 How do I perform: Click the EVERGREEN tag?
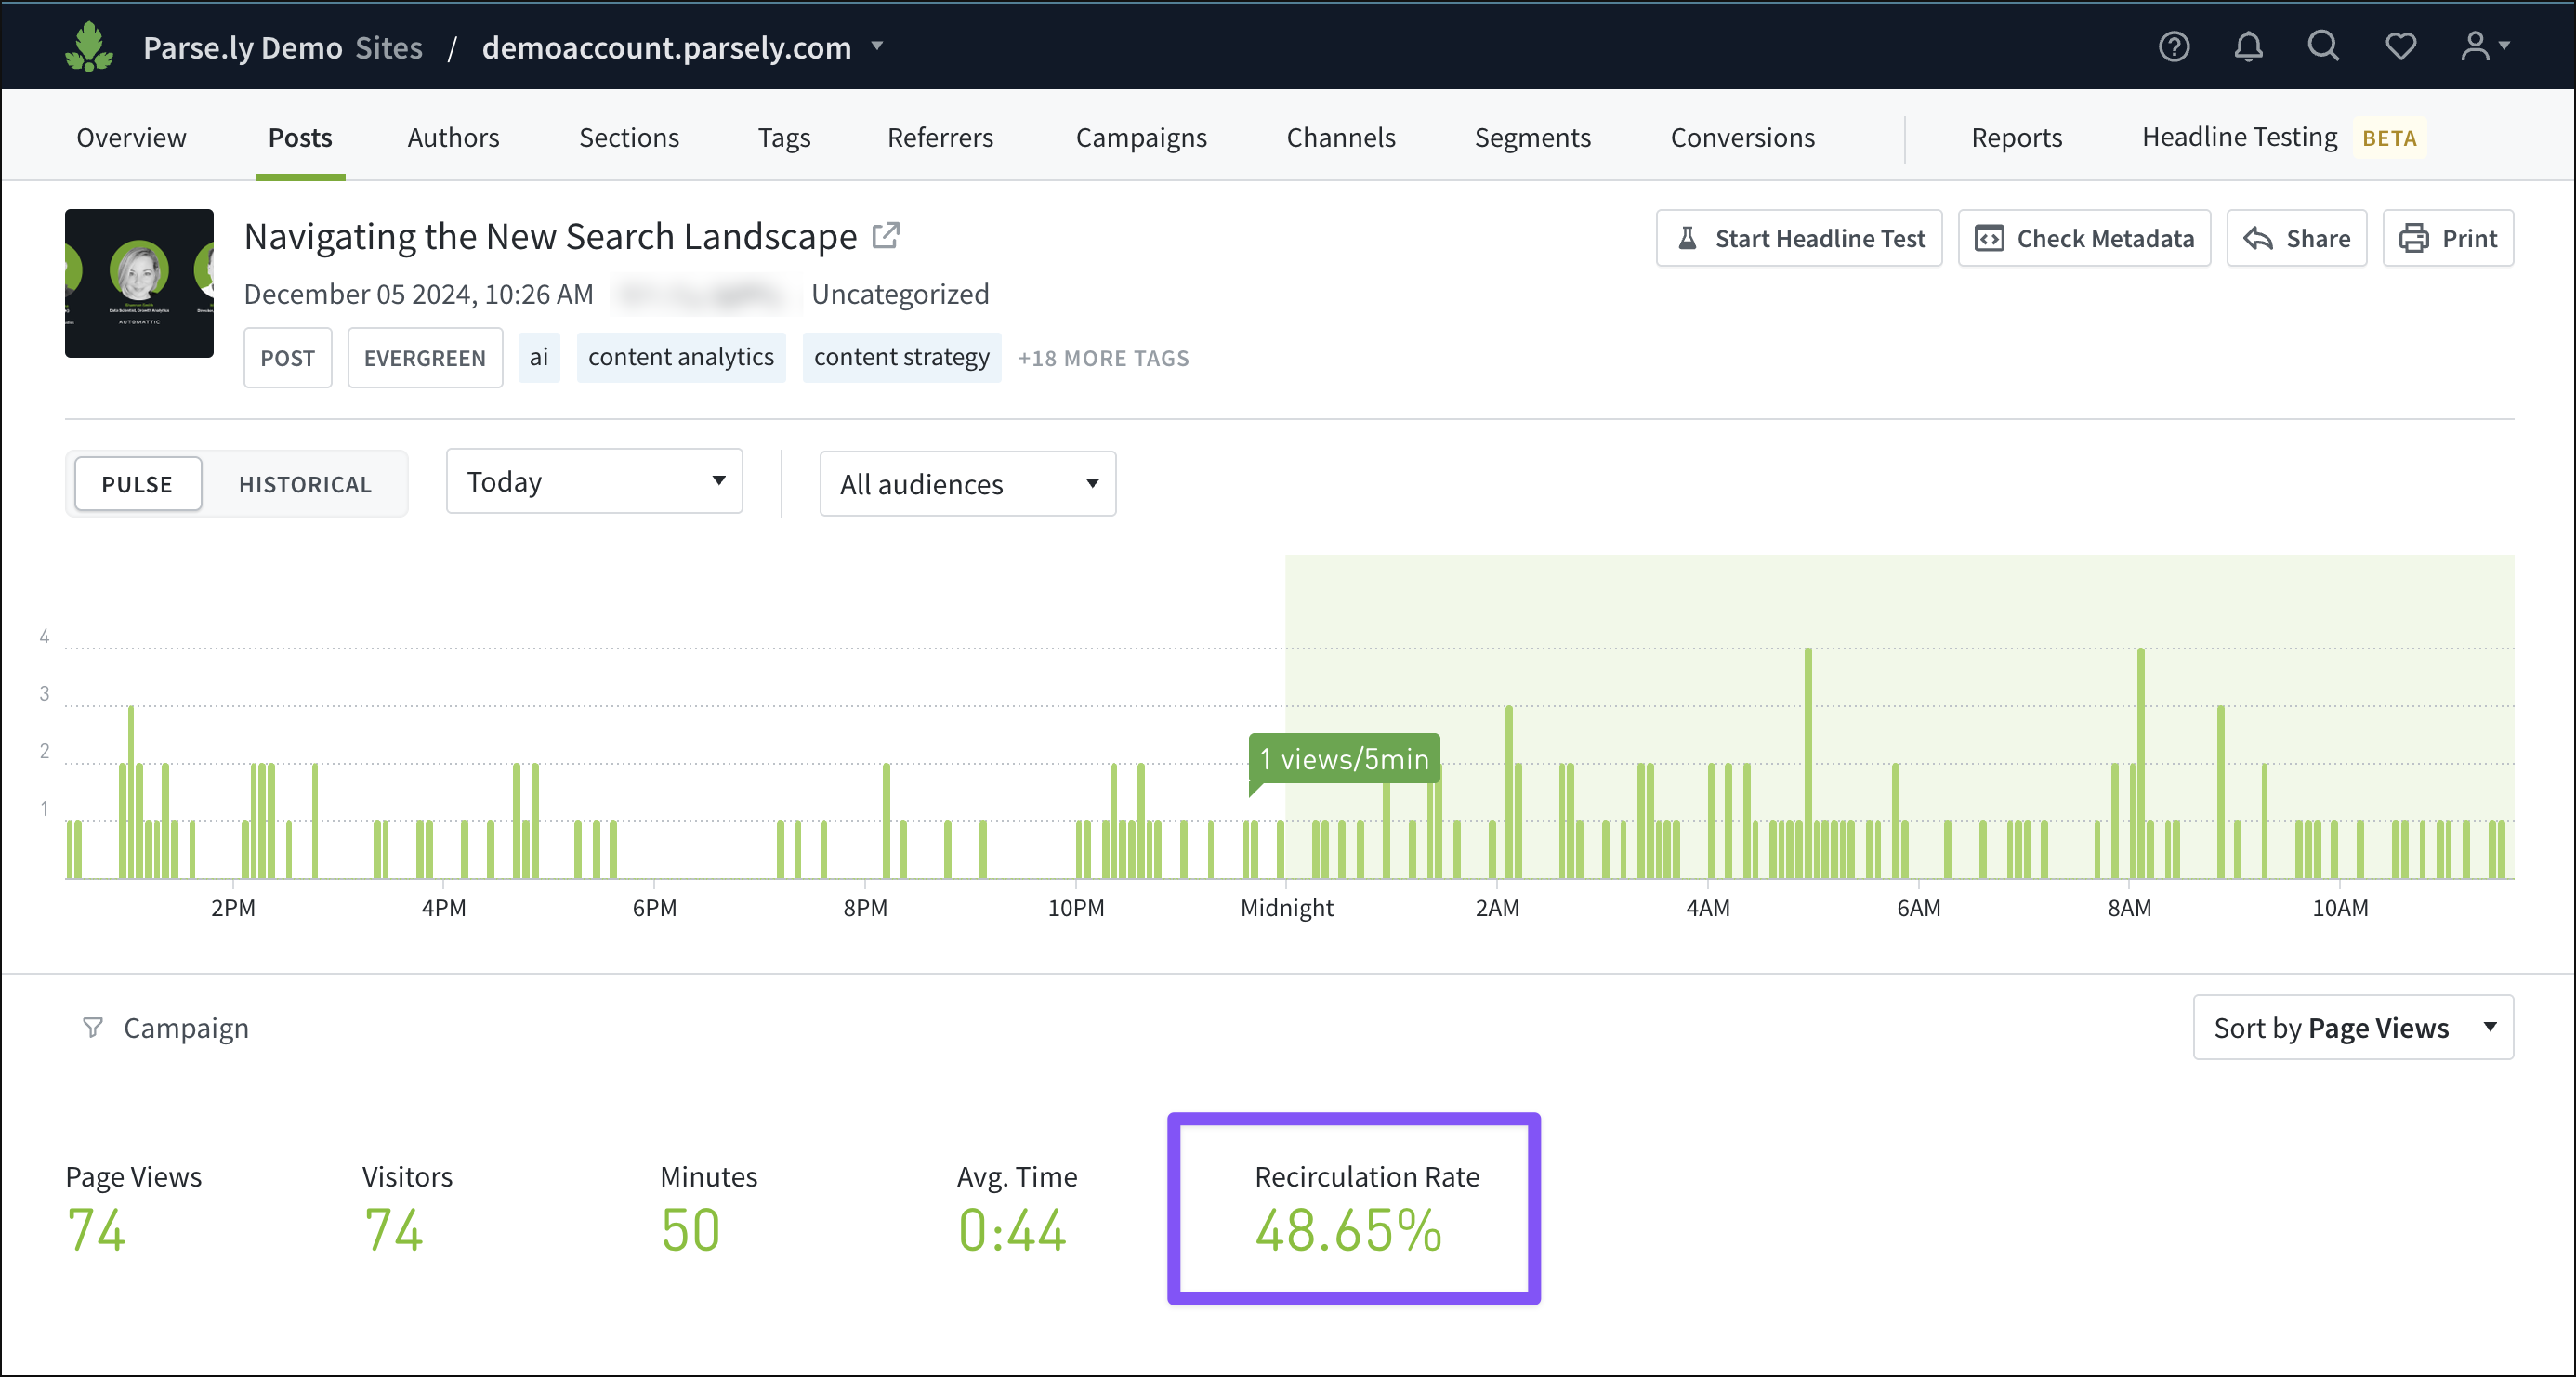point(424,358)
